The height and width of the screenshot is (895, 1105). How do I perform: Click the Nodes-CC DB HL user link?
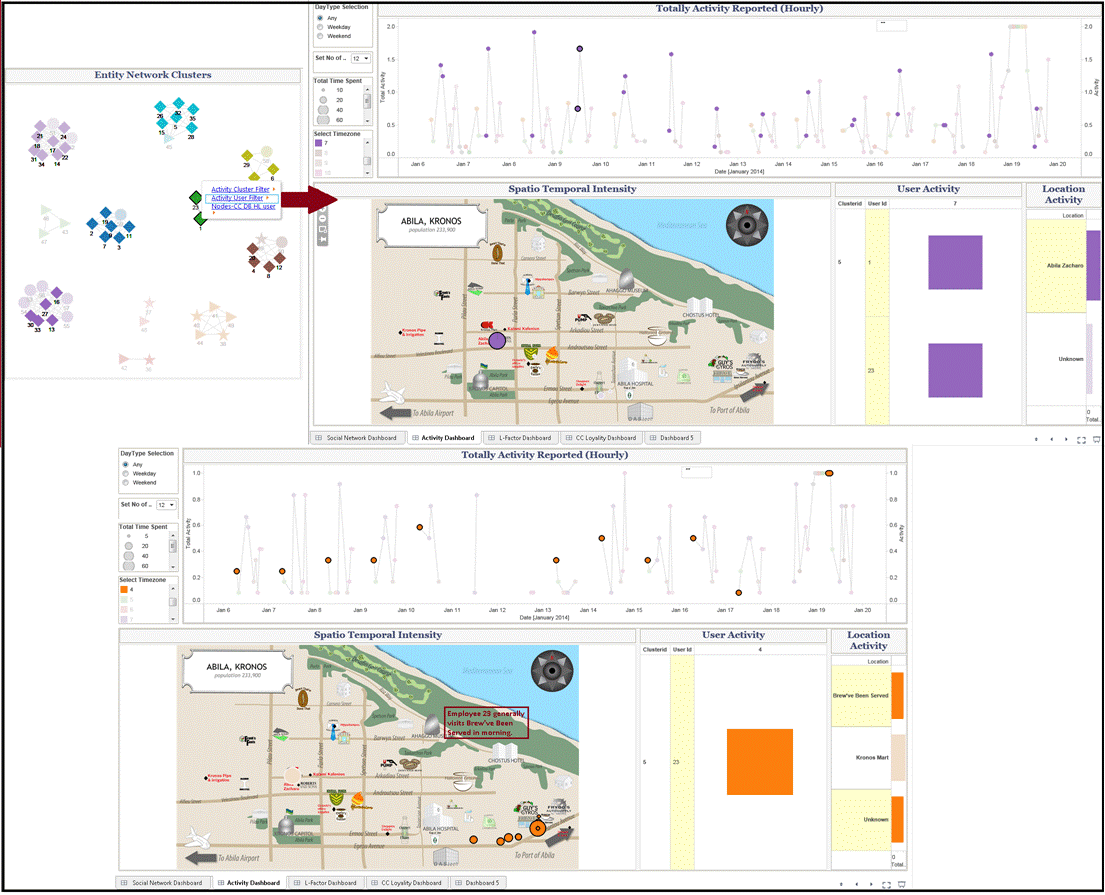click(243, 207)
